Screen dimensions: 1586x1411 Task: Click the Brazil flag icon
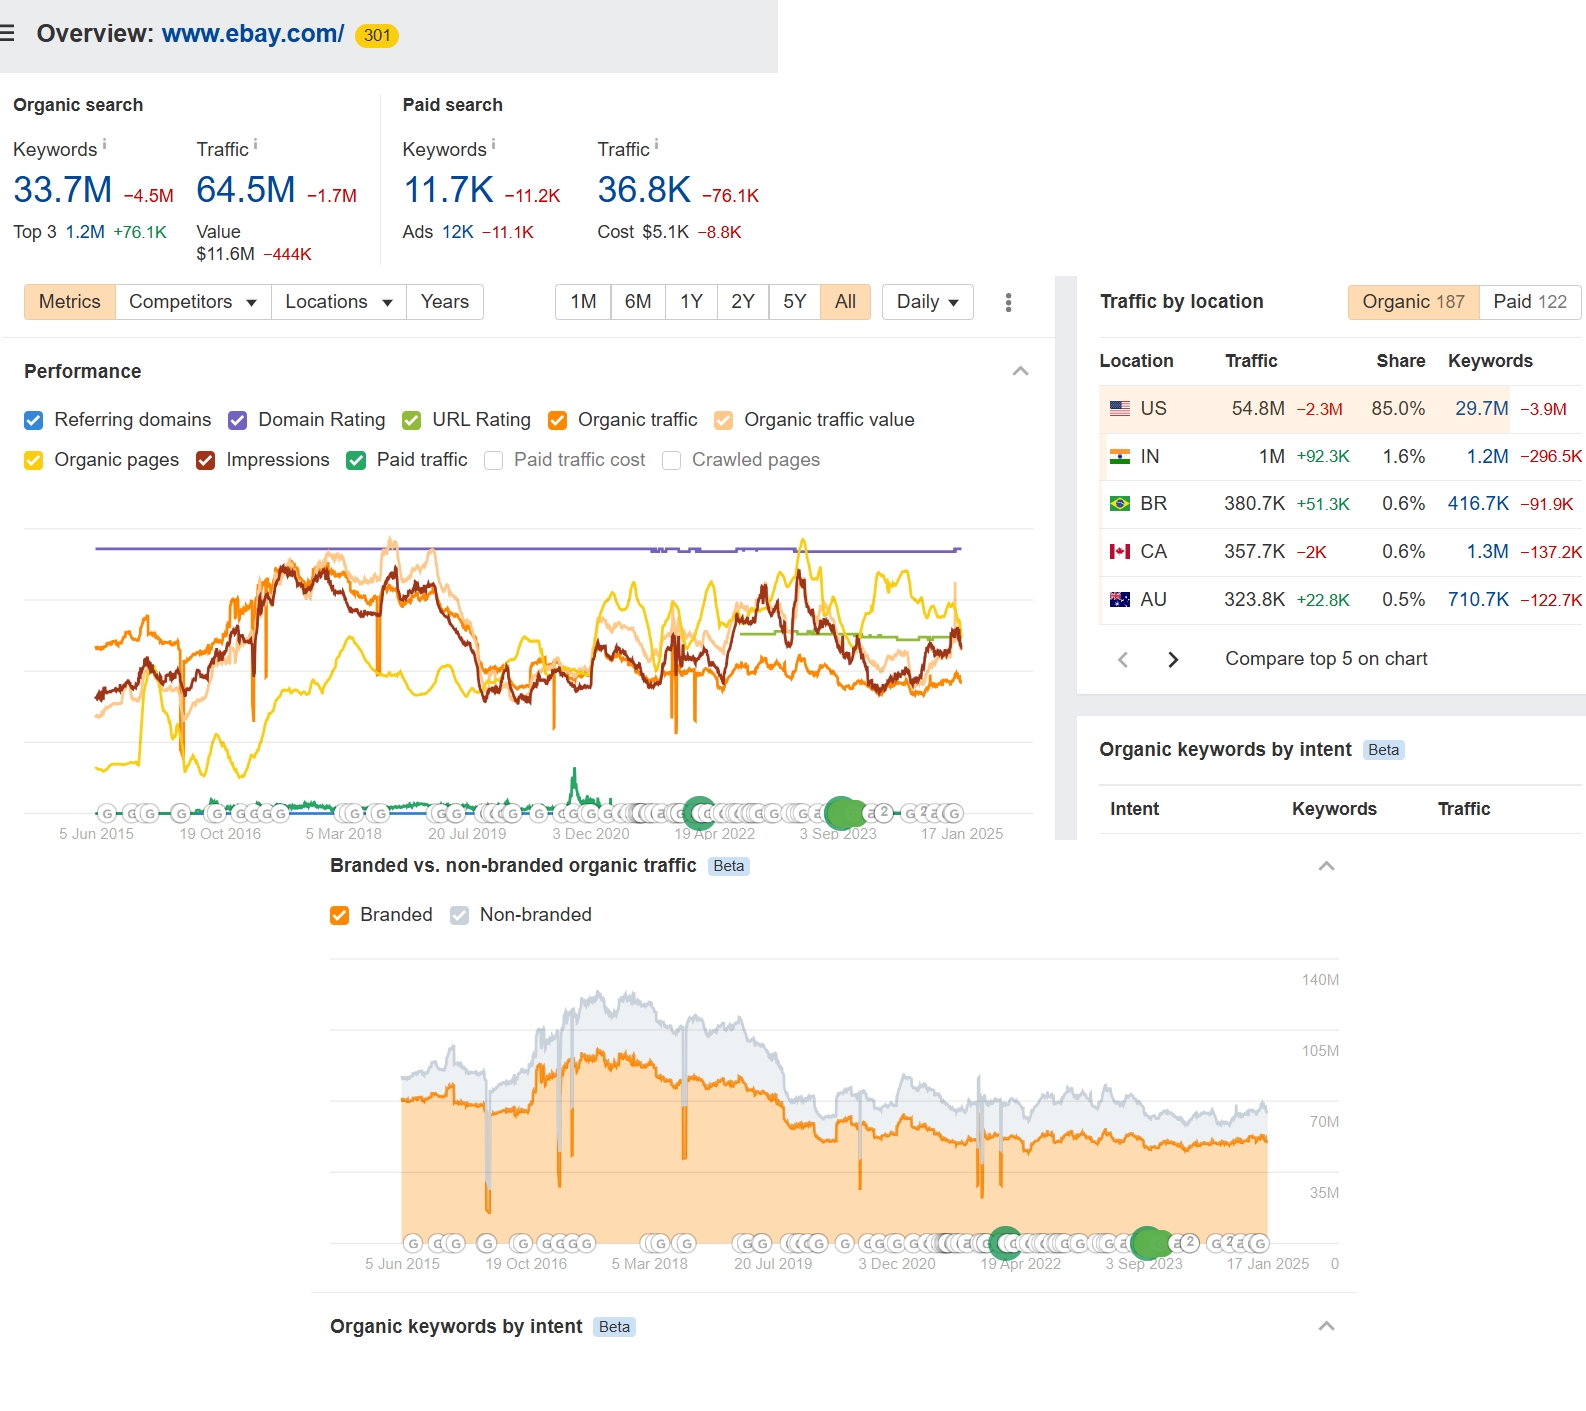coord(1120,504)
